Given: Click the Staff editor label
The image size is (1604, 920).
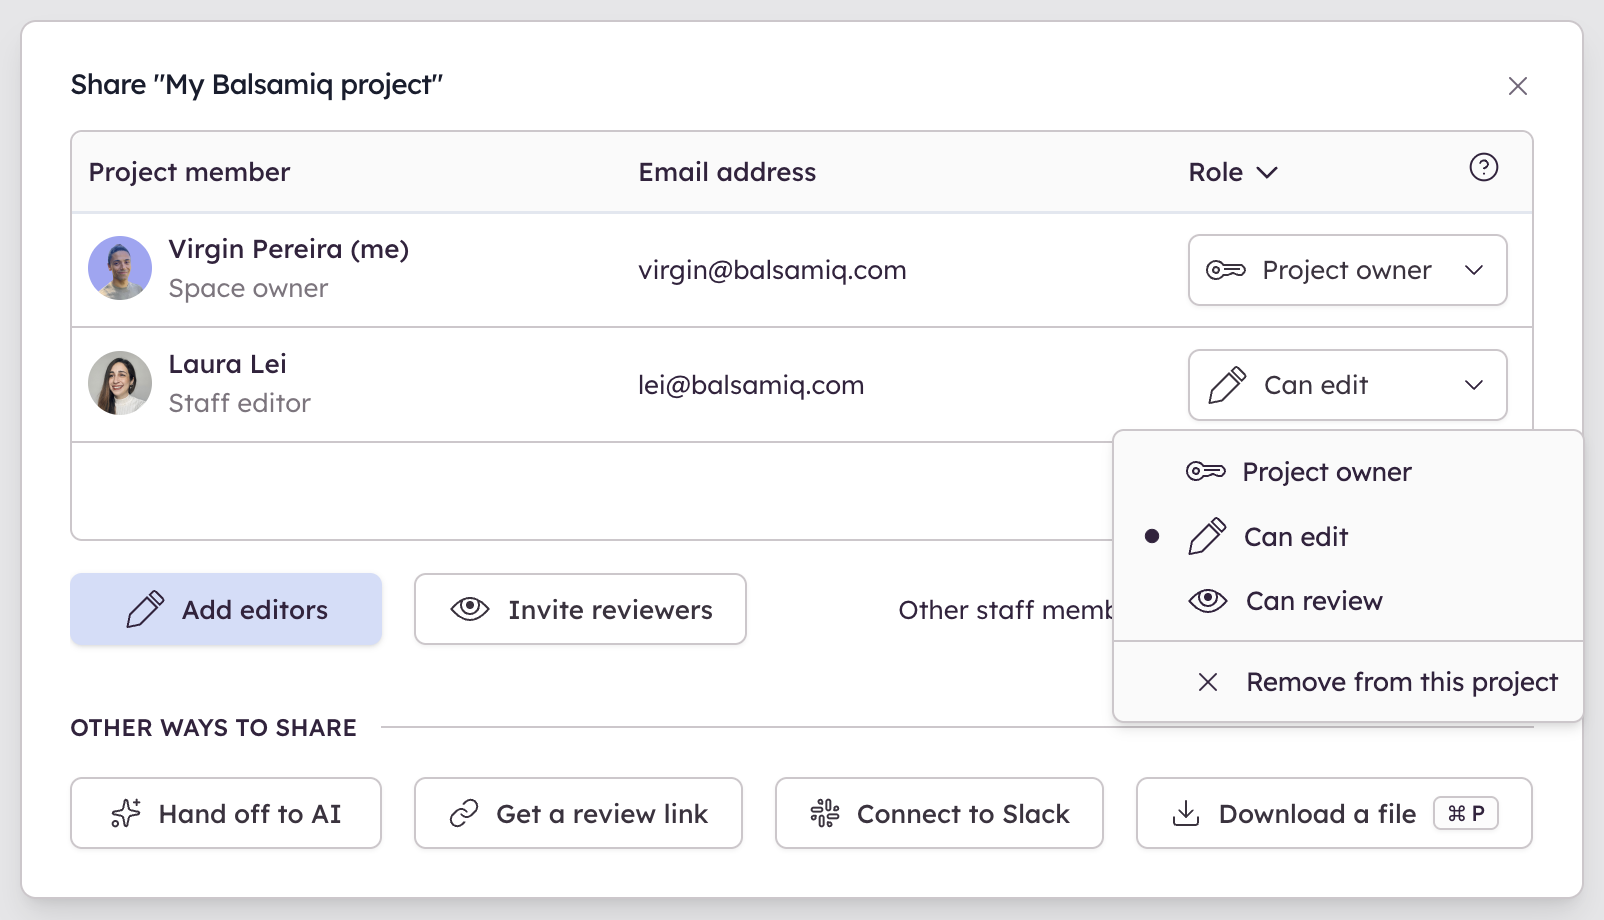Looking at the screenshot, I should pyautogui.click(x=239, y=403).
